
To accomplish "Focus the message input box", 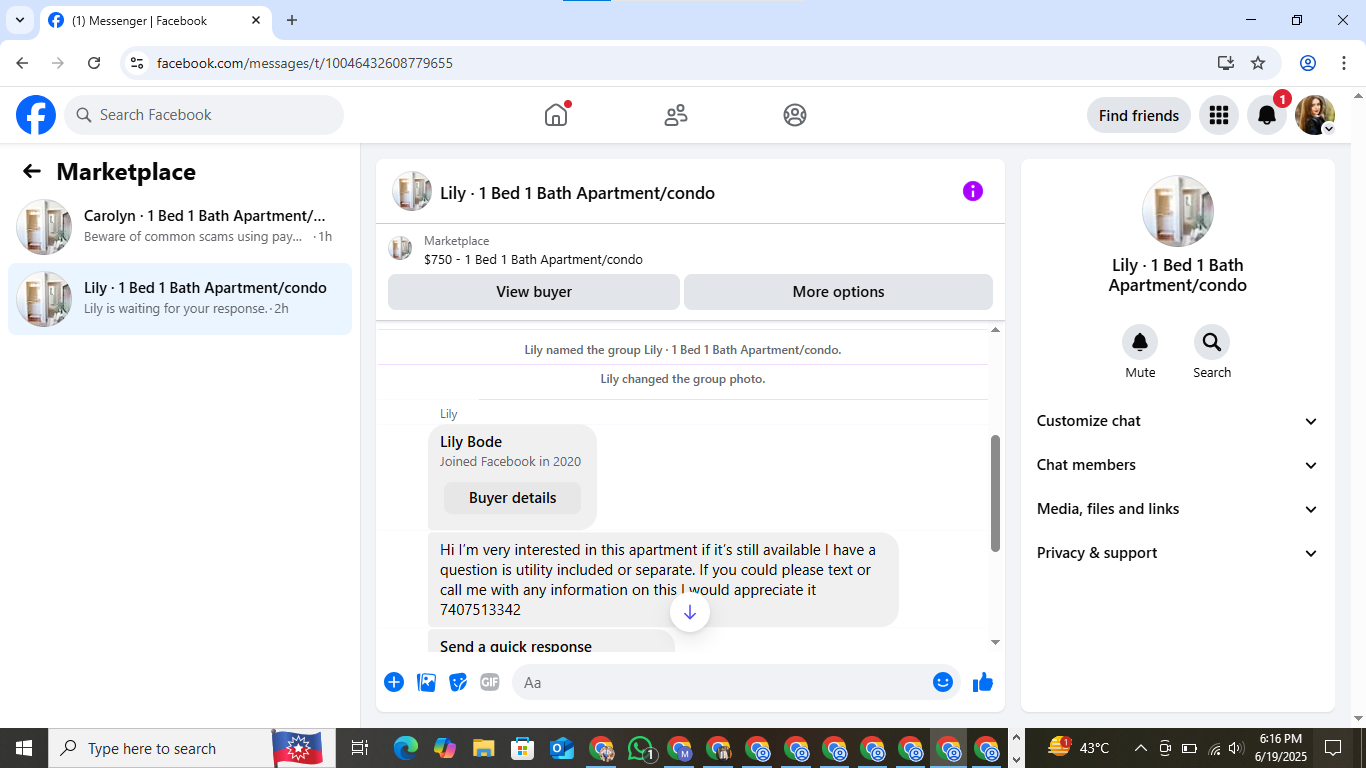I will click(x=724, y=682).
